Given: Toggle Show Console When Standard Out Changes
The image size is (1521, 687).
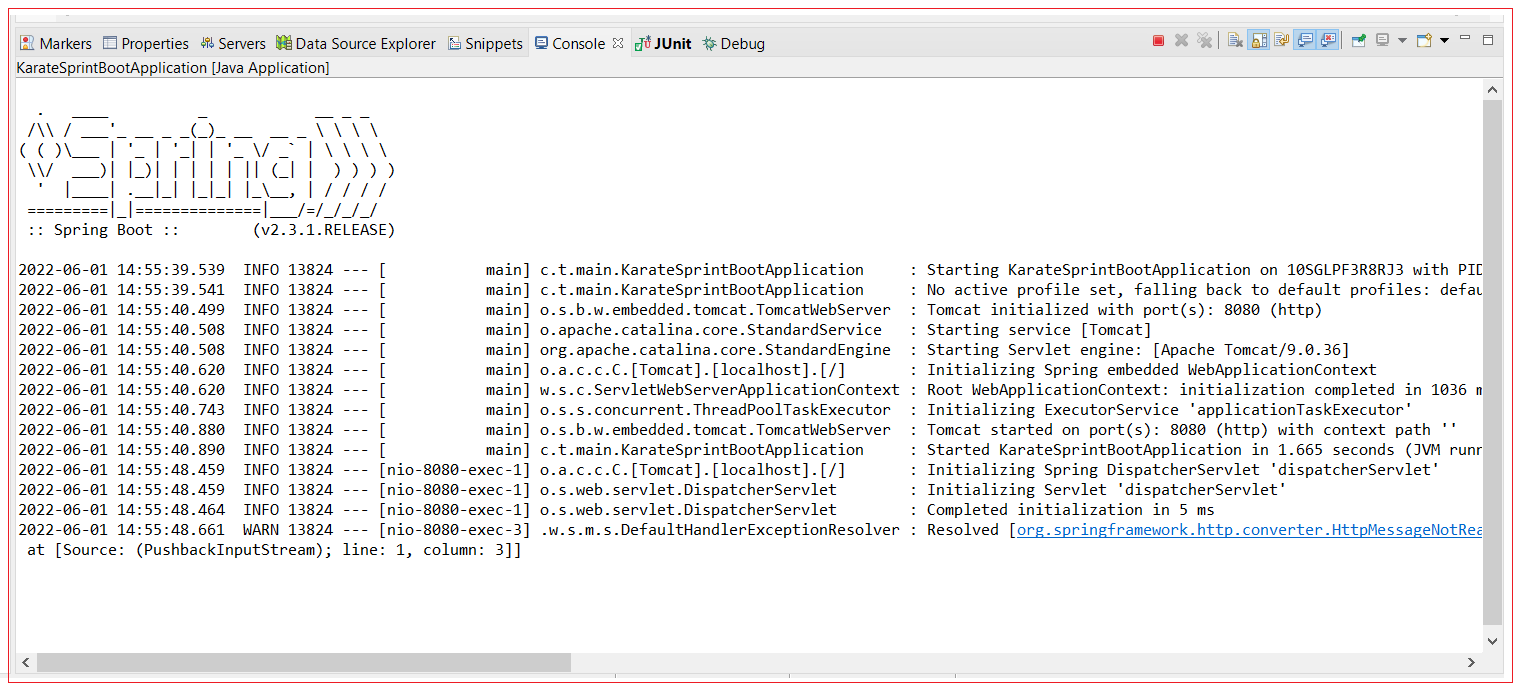Looking at the screenshot, I should point(1304,41).
